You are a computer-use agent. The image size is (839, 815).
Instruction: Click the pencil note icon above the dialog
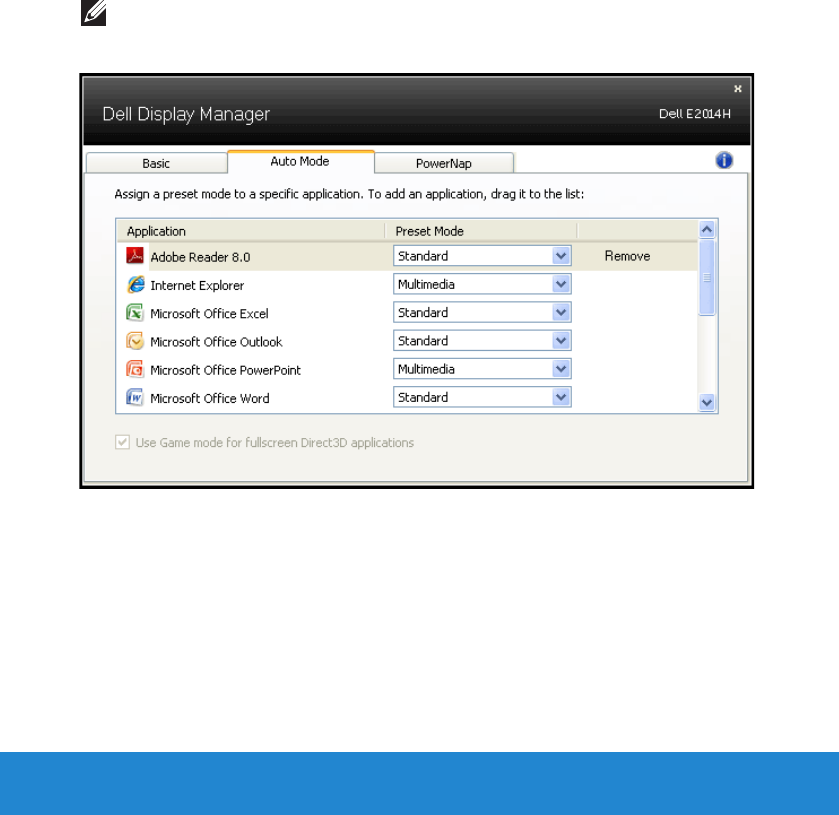[x=94, y=13]
